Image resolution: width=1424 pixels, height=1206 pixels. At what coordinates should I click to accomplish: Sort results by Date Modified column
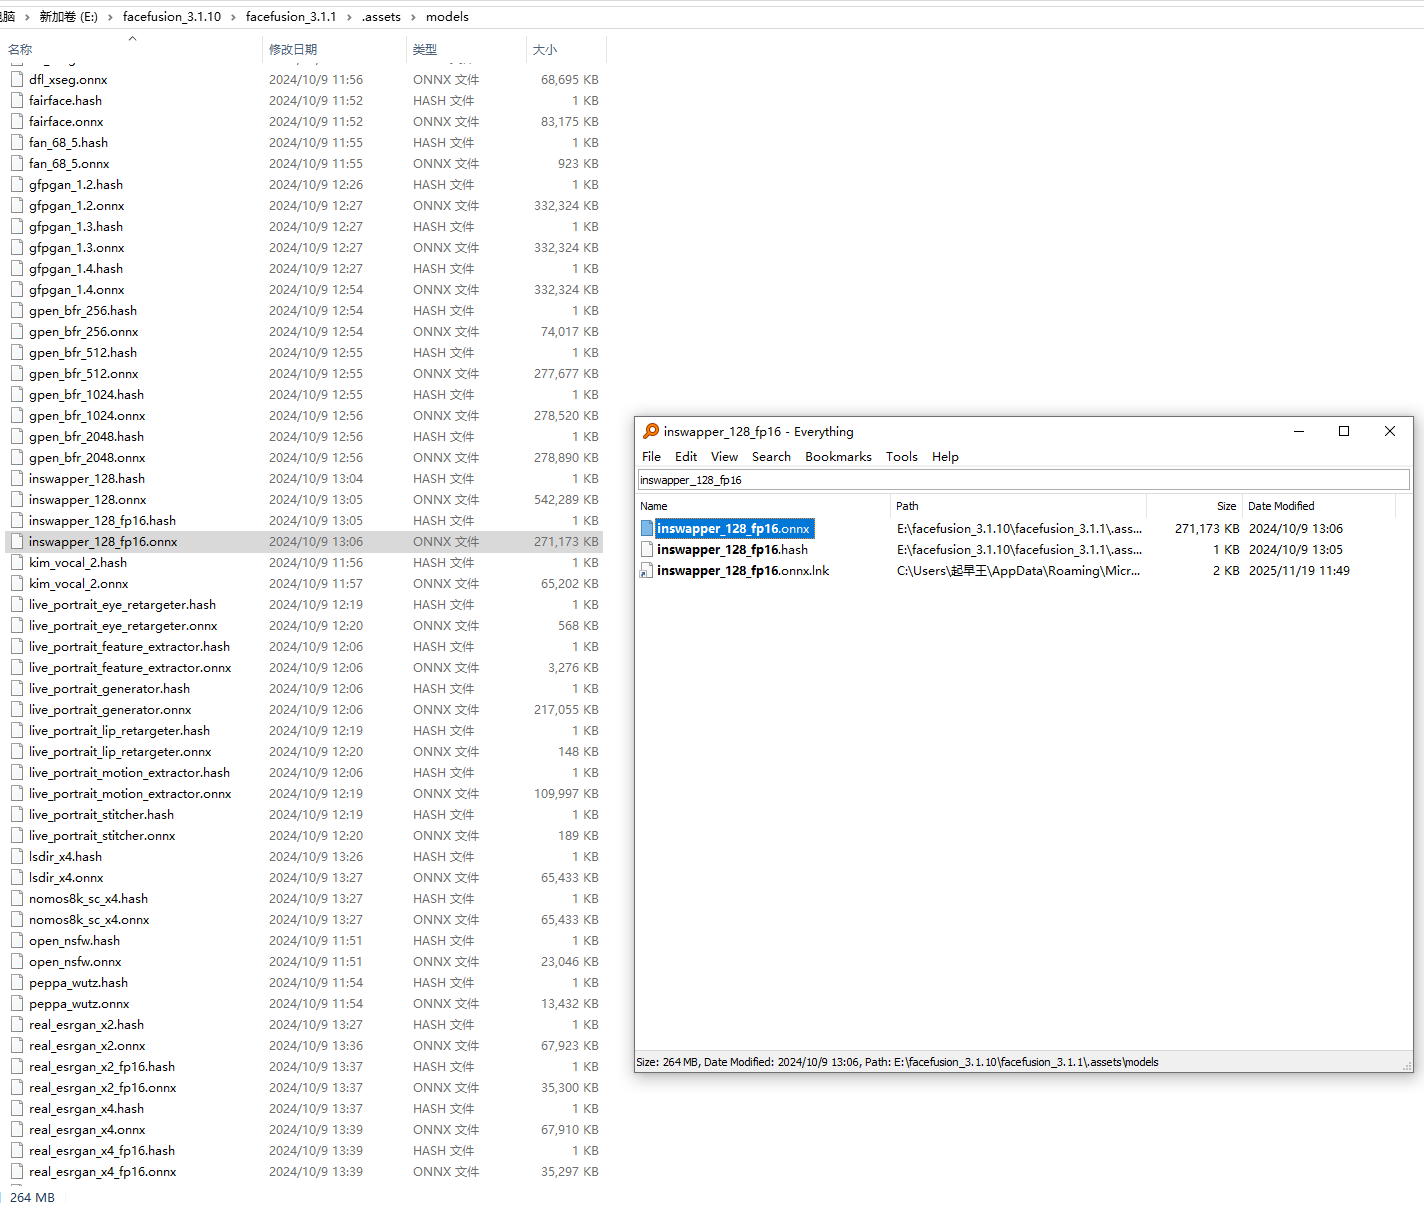[1281, 506]
